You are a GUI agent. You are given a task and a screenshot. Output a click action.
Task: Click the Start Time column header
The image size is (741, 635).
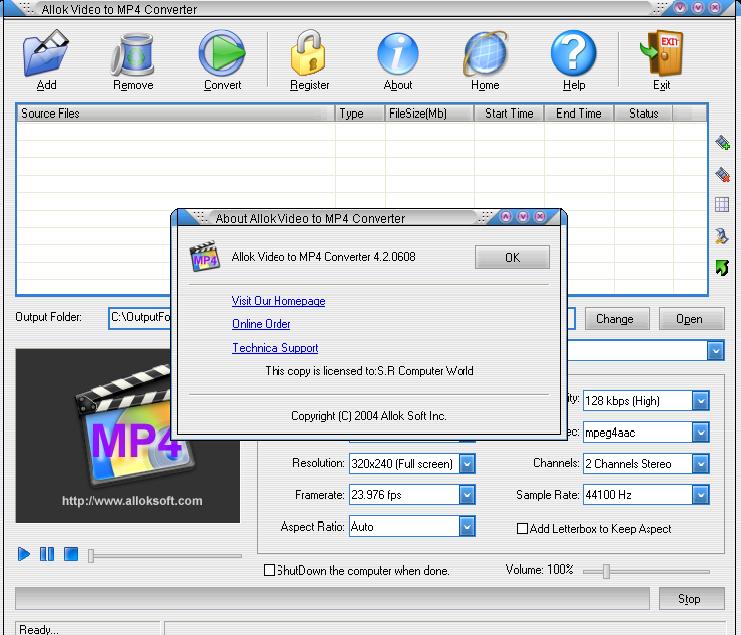pyautogui.click(x=509, y=113)
